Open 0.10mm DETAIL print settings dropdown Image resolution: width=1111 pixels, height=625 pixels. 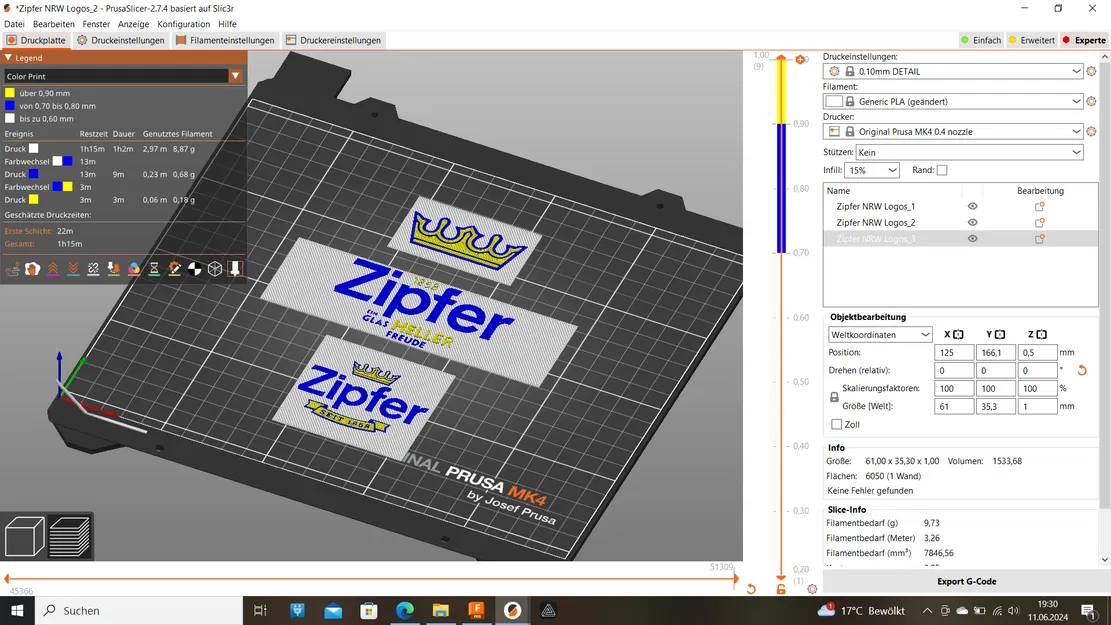click(x=953, y=72)
